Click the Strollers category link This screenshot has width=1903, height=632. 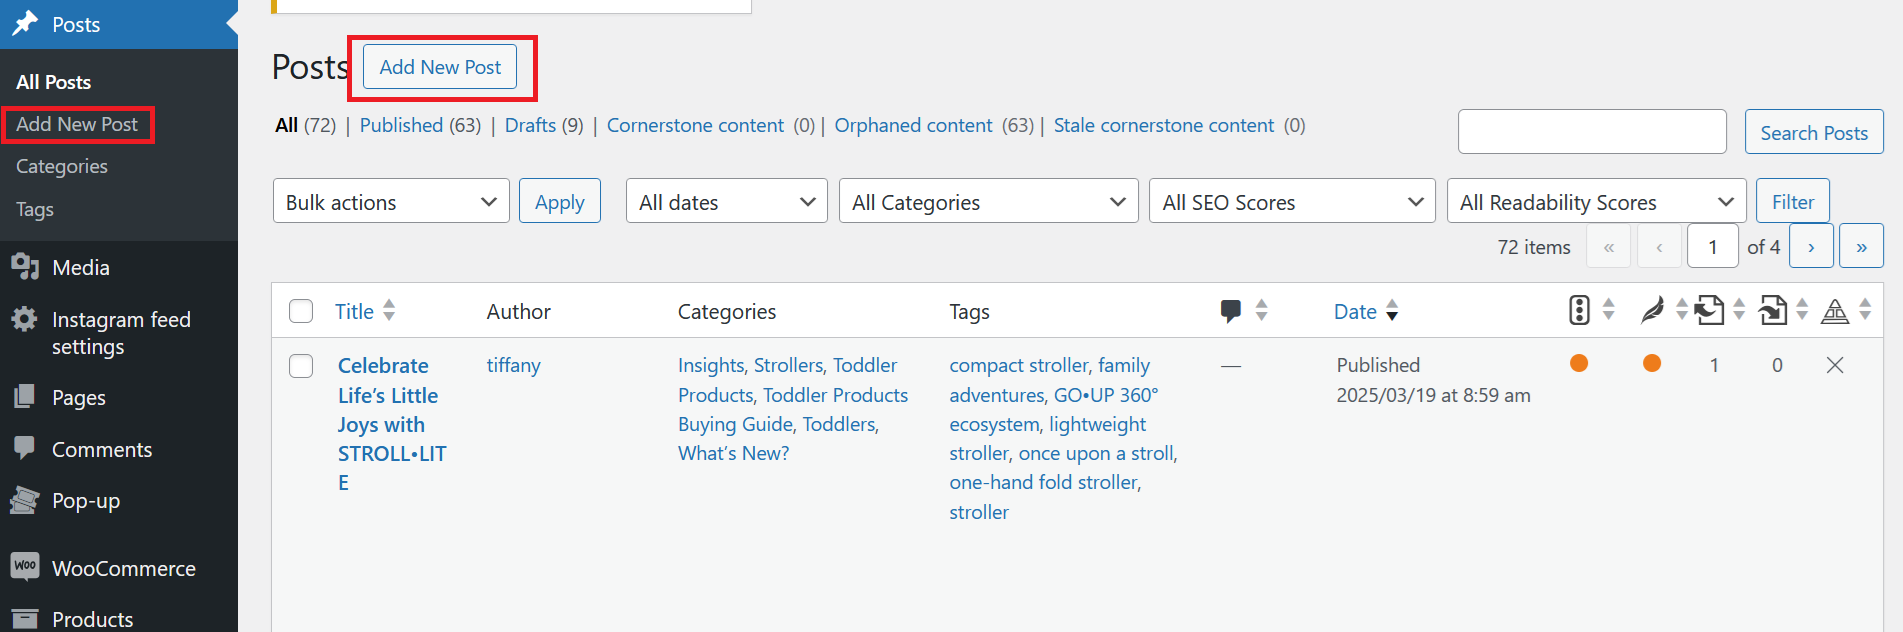click(789, 365)
